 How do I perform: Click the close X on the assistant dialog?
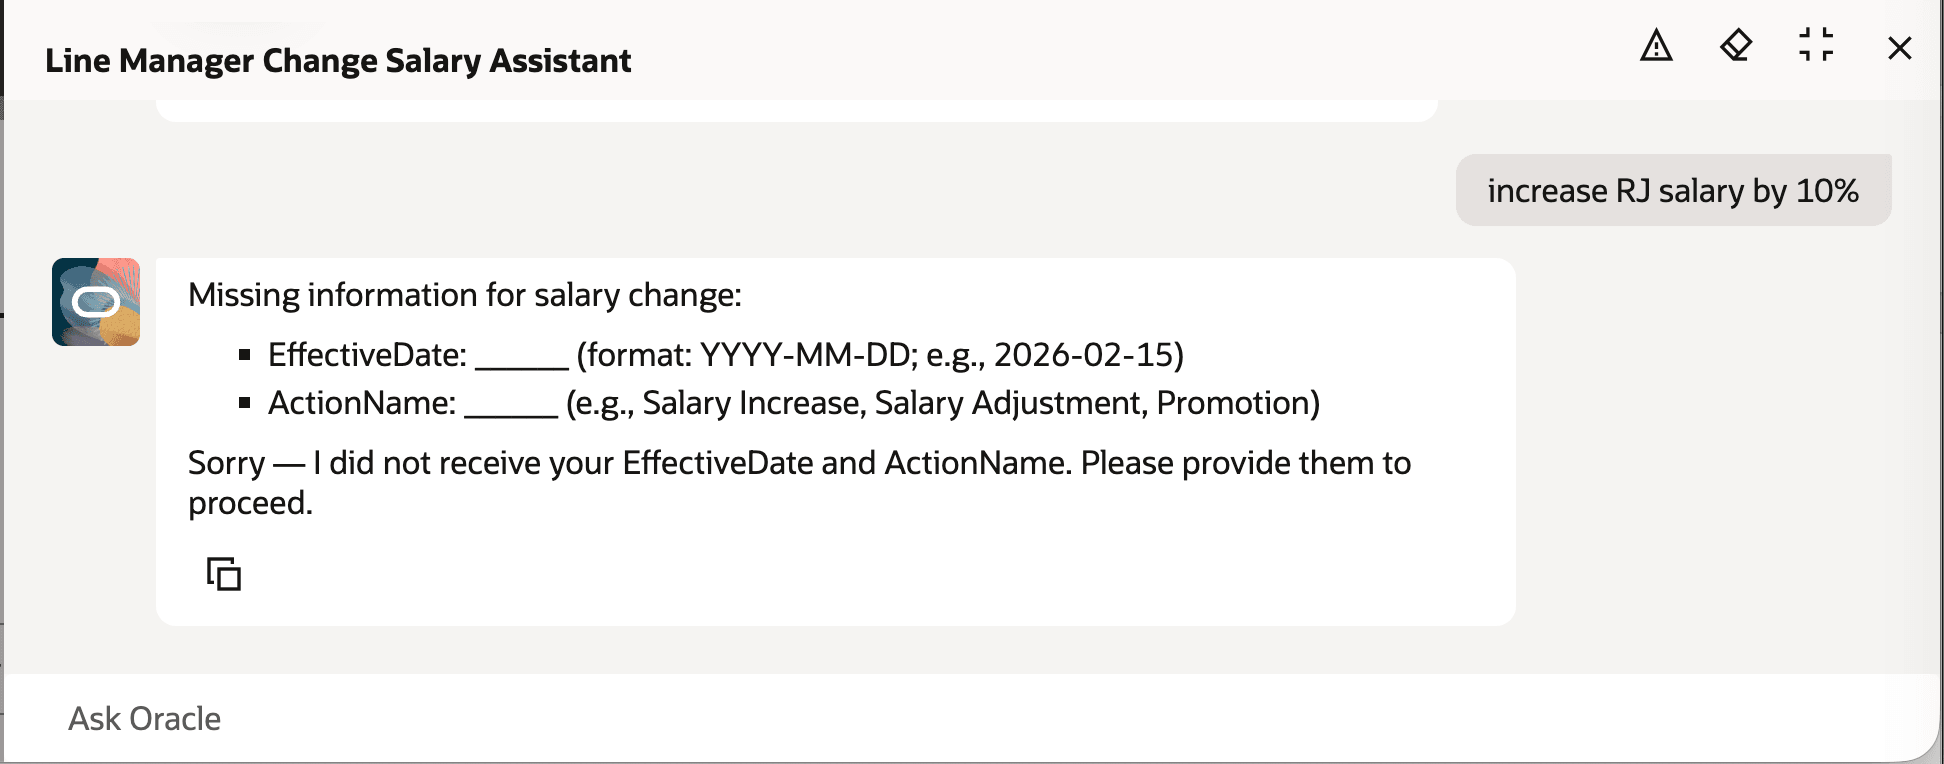pyautogui.click(x=1898, y=49)
